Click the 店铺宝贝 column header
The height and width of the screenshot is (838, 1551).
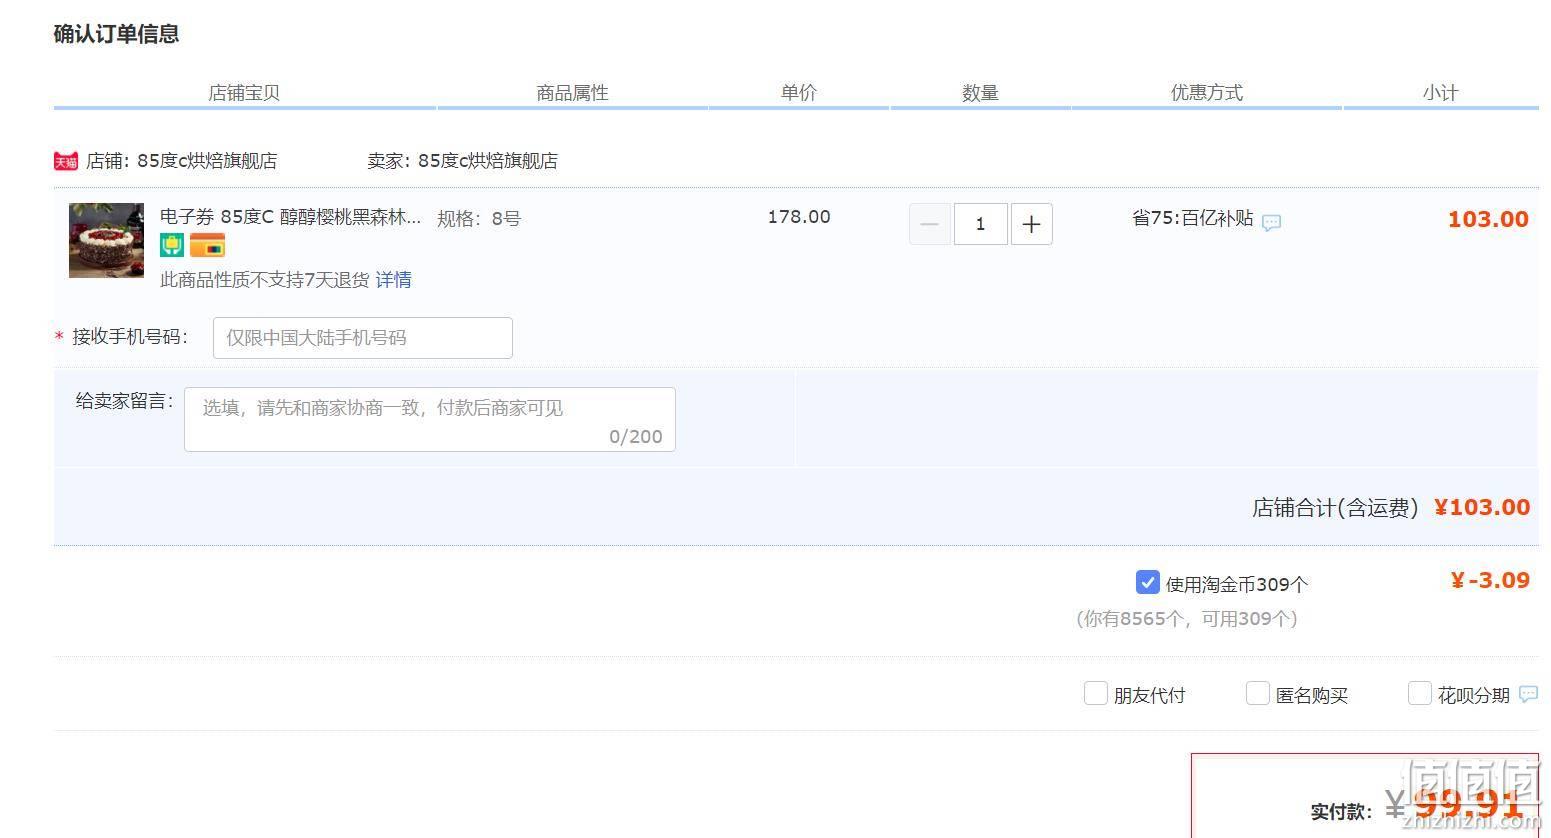pyautogui.click(x=244, y=93)
